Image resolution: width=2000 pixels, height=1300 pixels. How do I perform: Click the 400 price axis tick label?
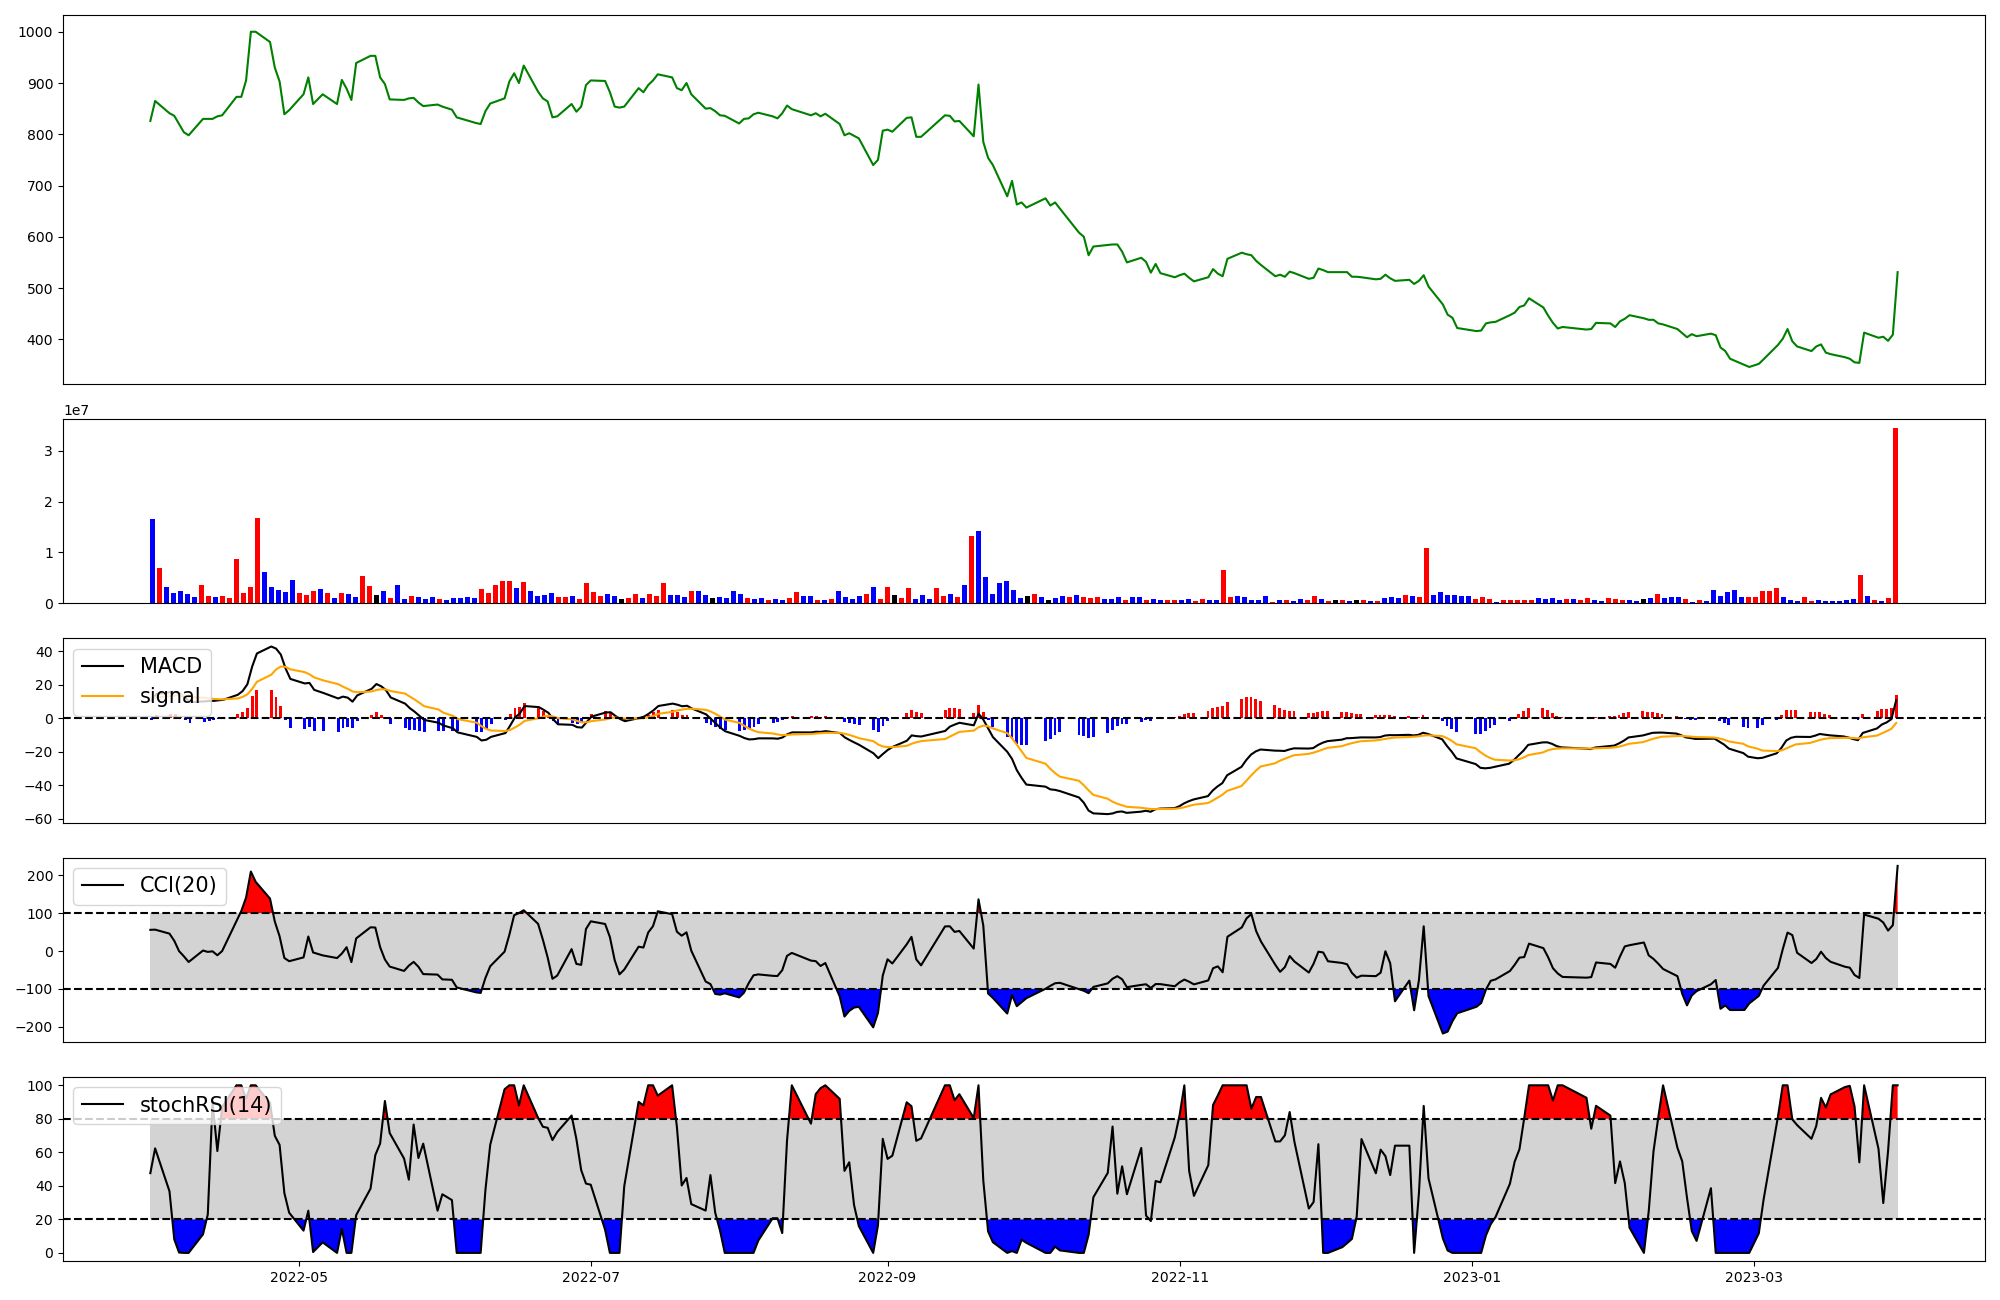tap(40, 340)
